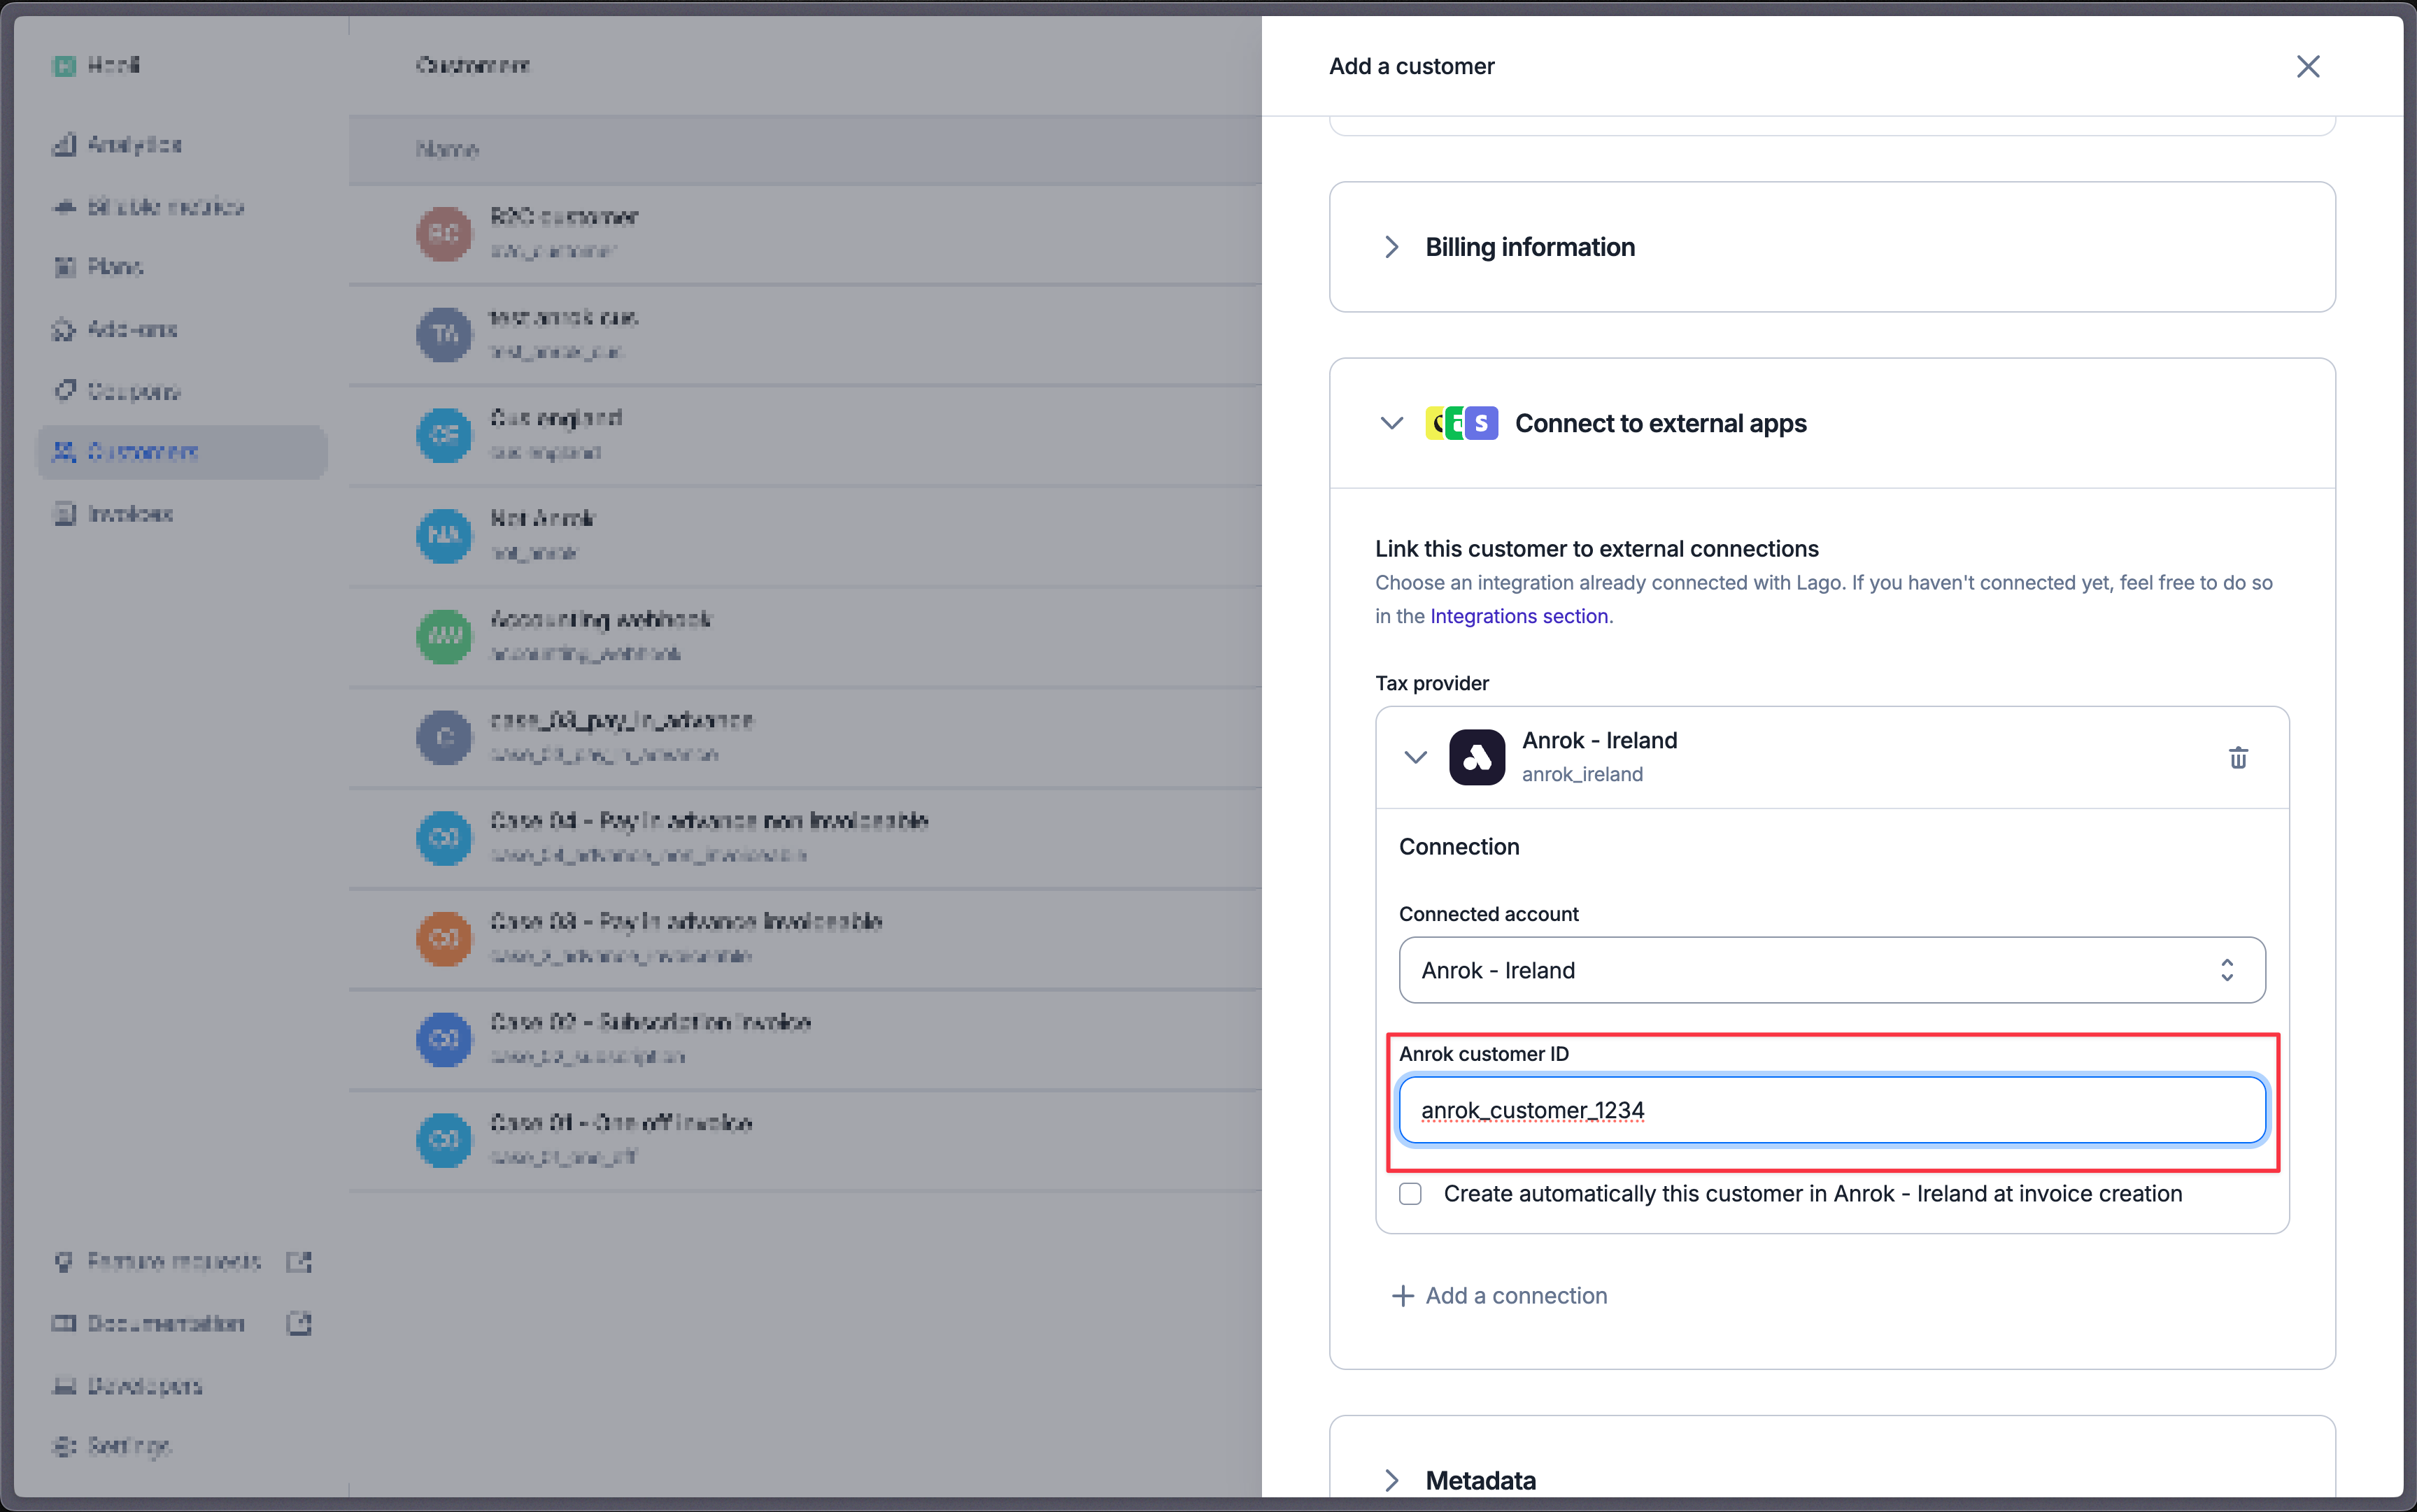Viewport: 2417px width, 1512px height.
Task: Enable automatic customer creation in Anrok checkbox
Action: [1409, 1194]
